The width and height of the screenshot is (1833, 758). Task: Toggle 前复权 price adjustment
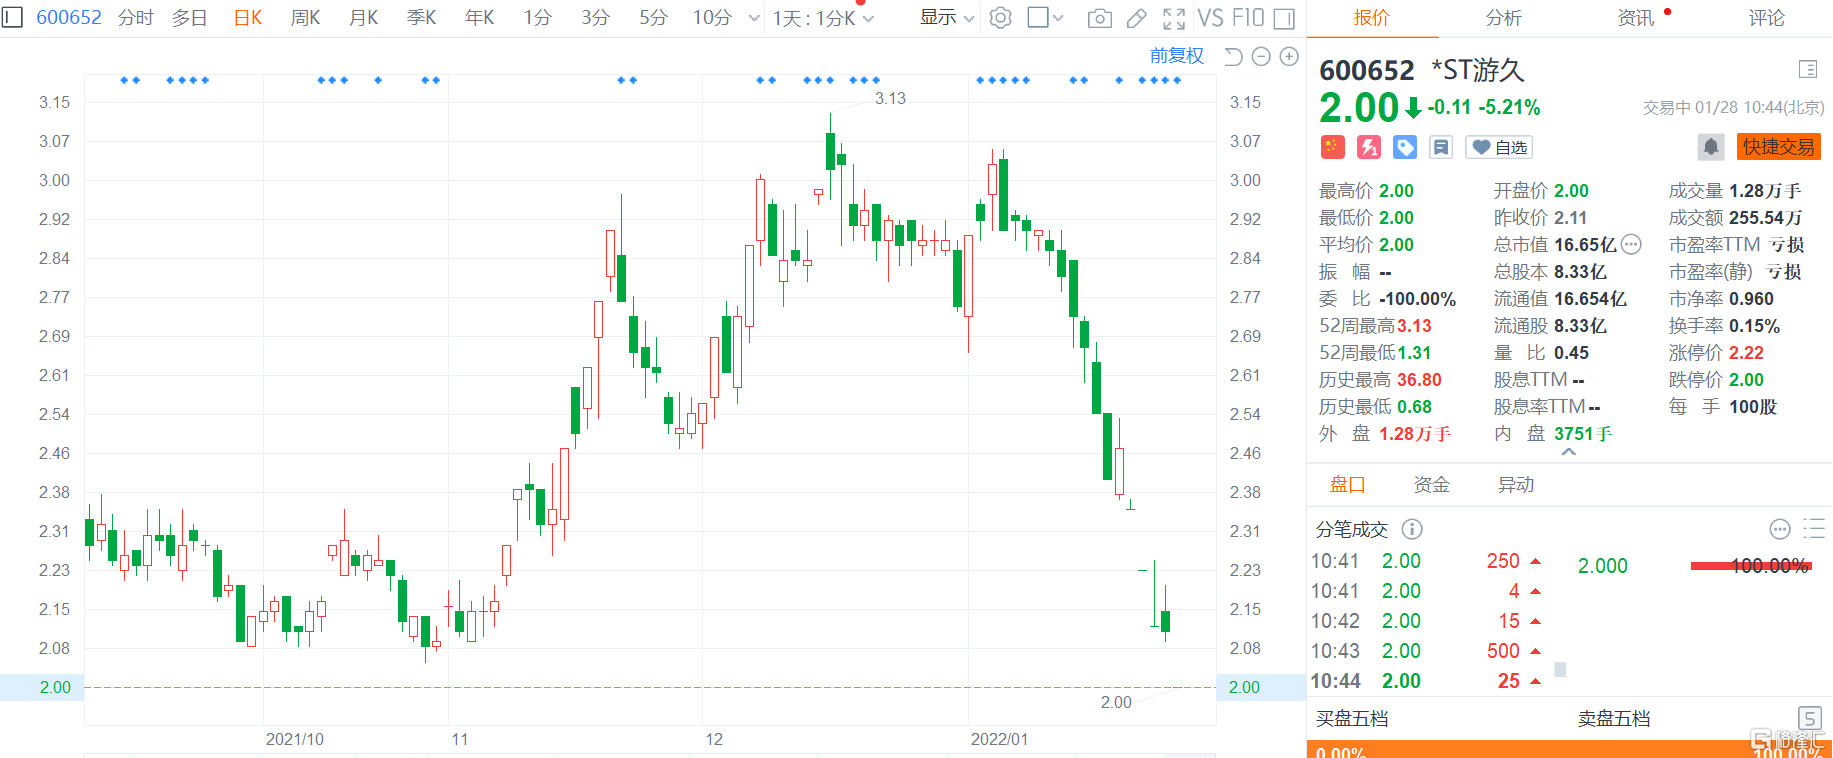(x=1177, y=56)
